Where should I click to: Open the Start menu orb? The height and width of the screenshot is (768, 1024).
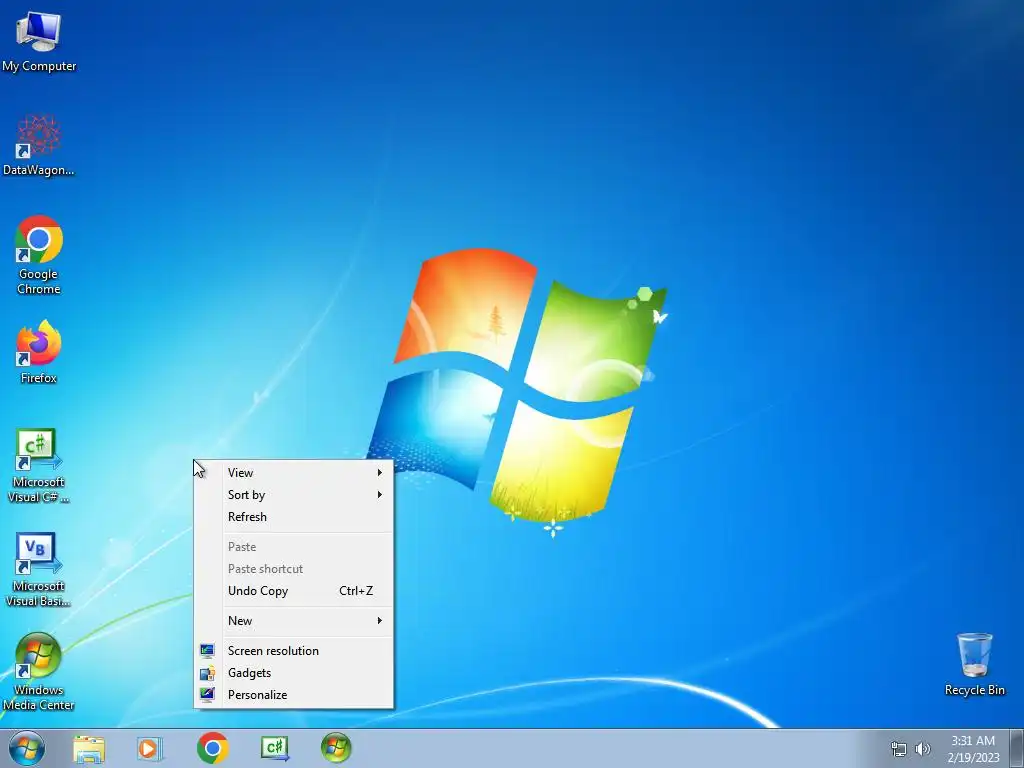(27, 748)
